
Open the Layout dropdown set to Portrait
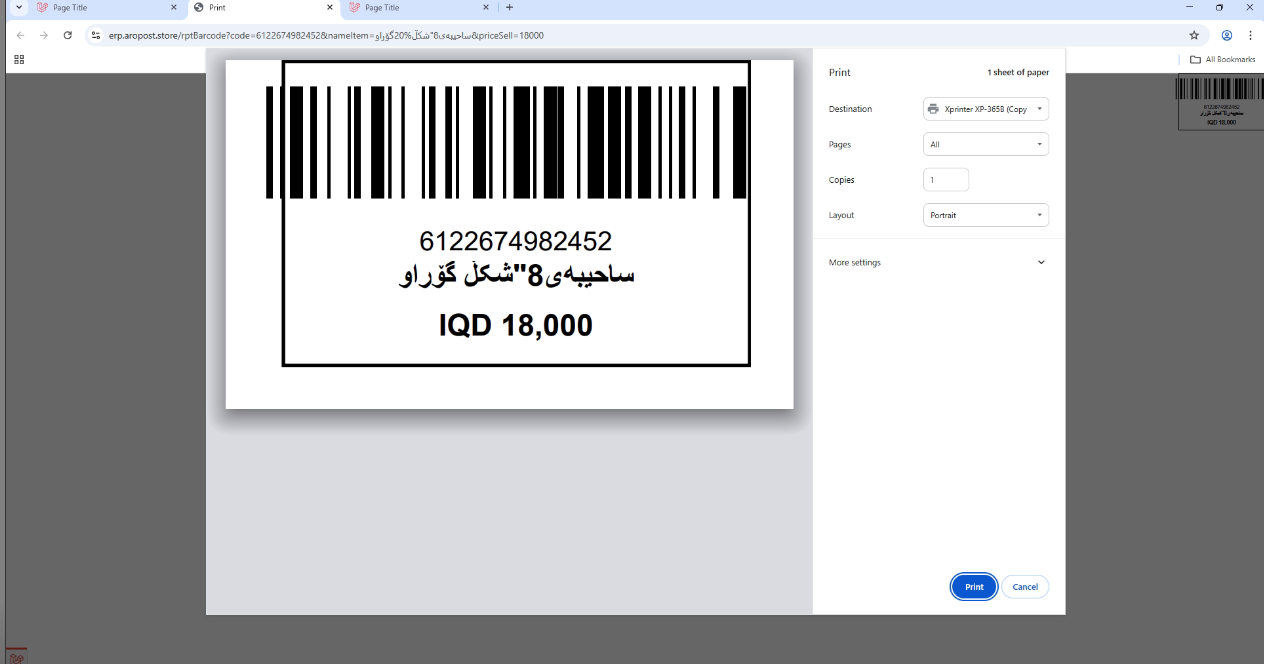985,215
